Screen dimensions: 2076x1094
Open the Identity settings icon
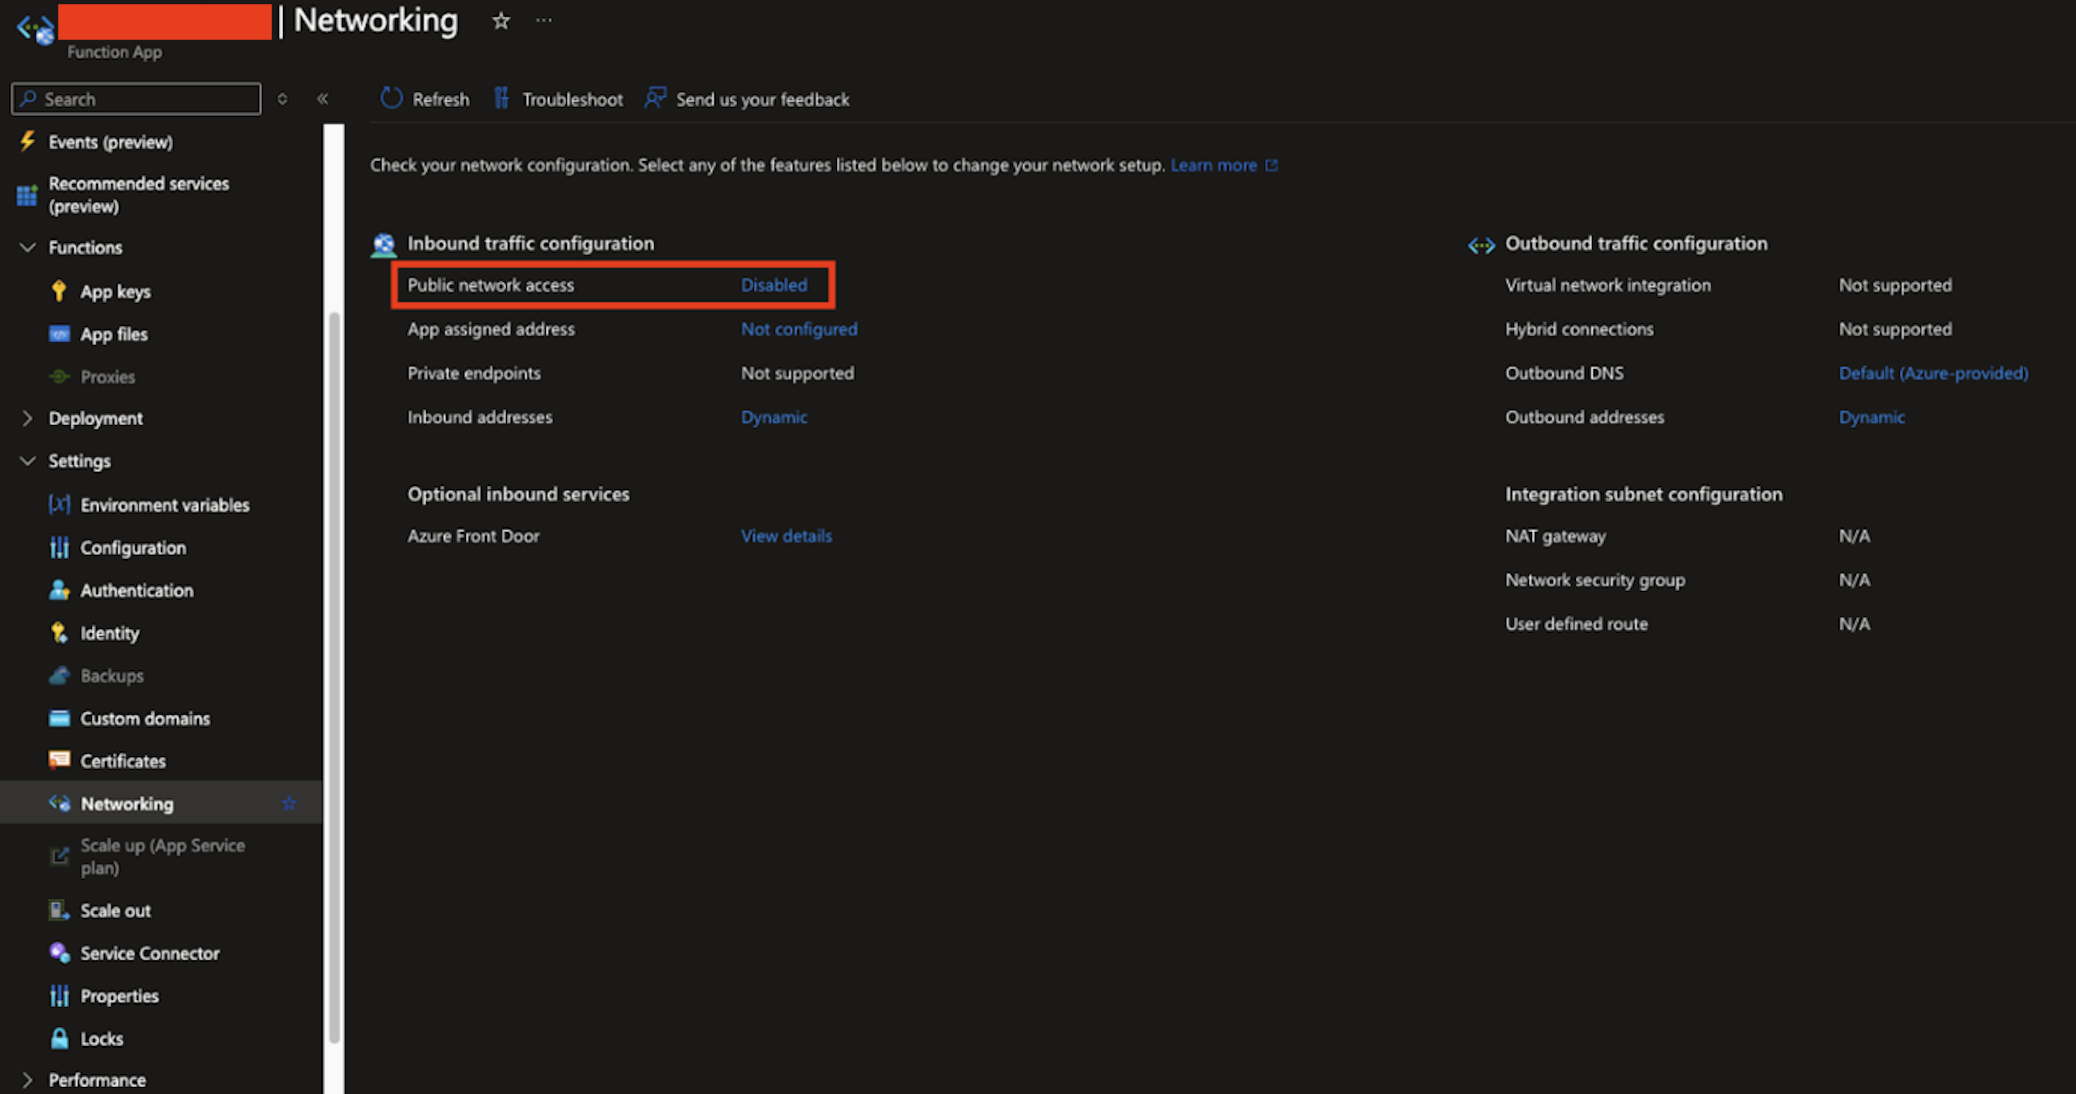coord(59,633)
